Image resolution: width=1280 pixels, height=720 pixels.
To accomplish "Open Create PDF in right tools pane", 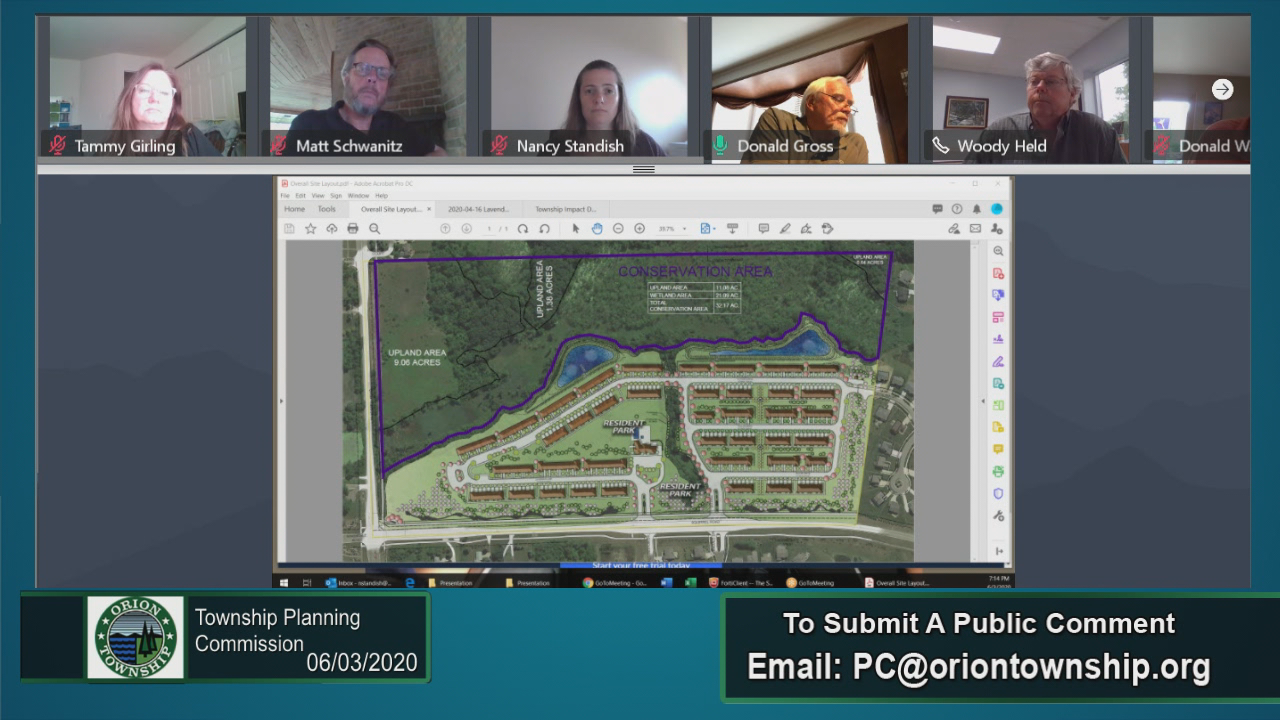I will coord(998,273).
